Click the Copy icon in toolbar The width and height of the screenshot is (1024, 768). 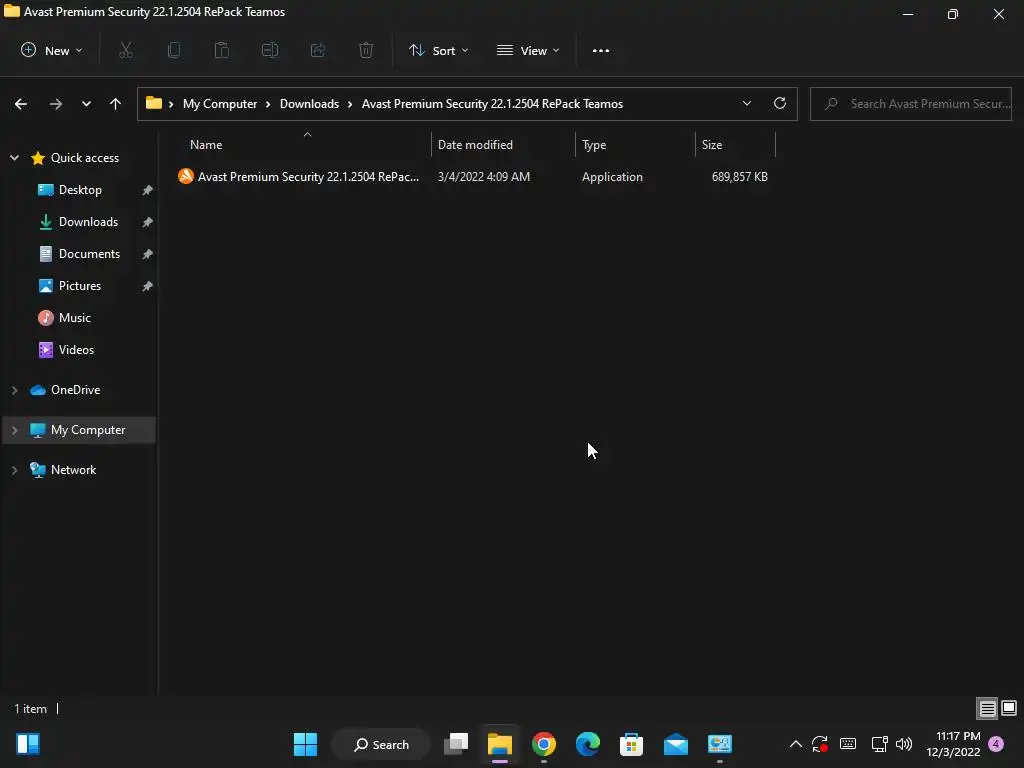174,50
